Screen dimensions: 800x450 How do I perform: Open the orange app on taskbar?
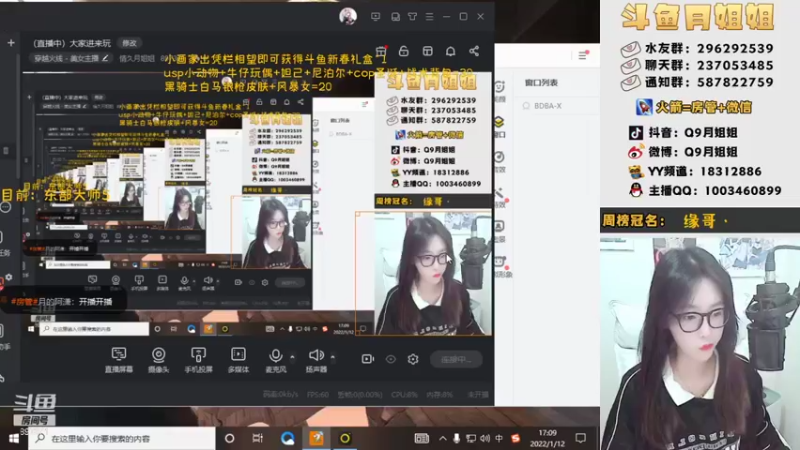(x=316, y=438)
